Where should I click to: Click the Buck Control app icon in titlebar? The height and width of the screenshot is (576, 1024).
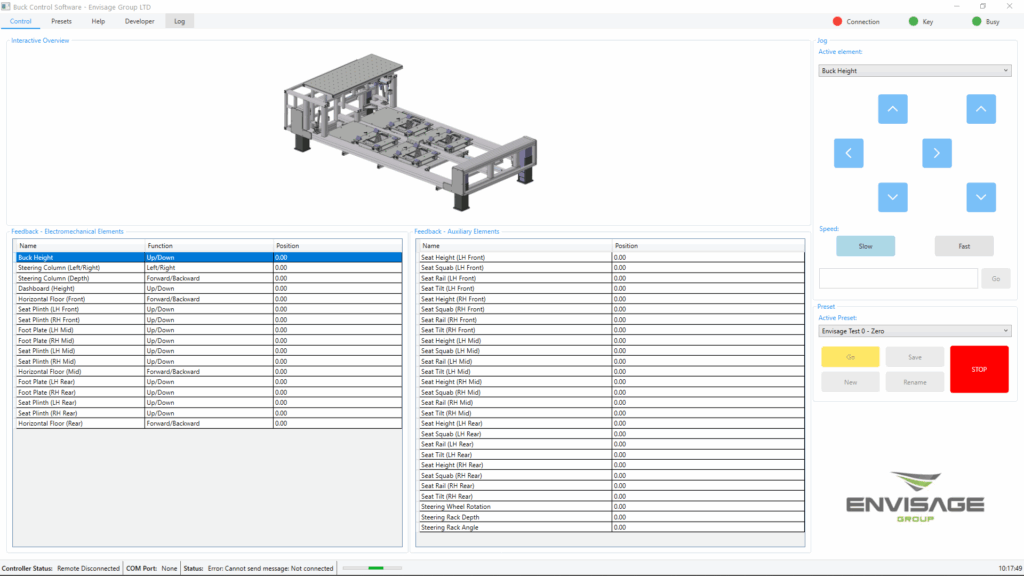pos(8,6)
